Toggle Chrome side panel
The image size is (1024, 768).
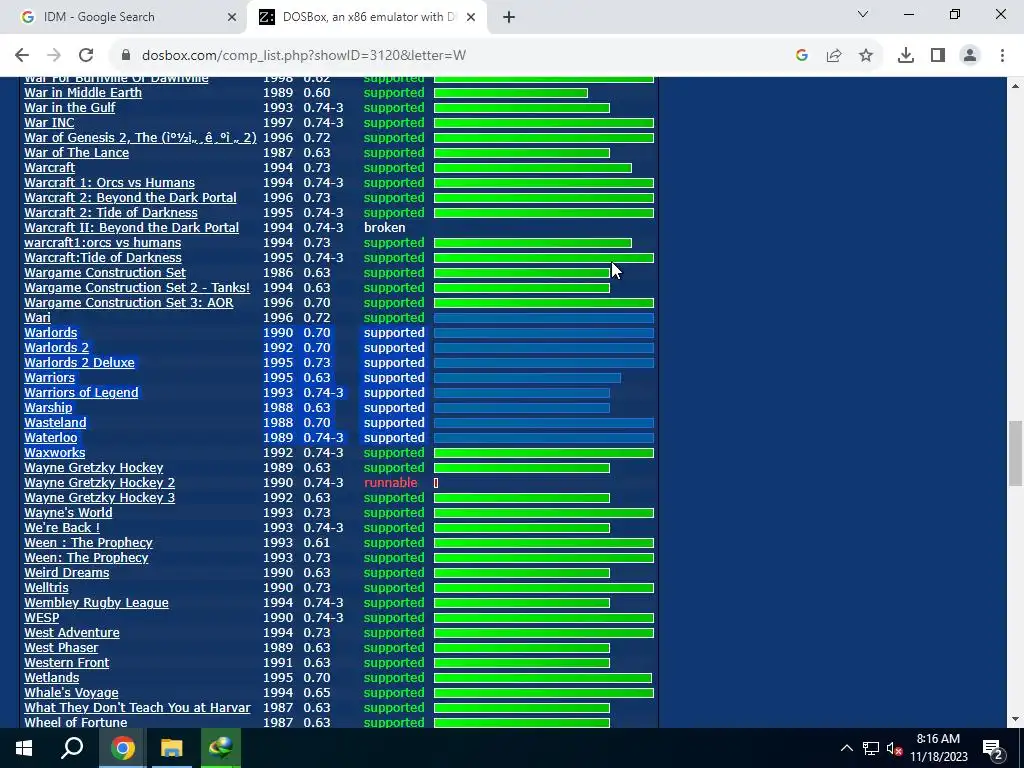[x=938, y=56]
